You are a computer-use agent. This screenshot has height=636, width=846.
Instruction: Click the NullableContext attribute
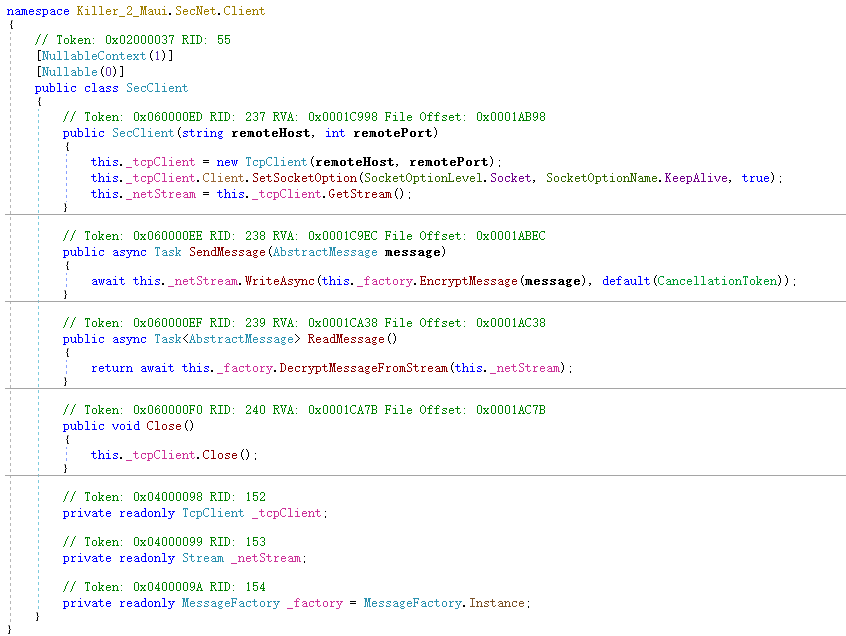94,56
